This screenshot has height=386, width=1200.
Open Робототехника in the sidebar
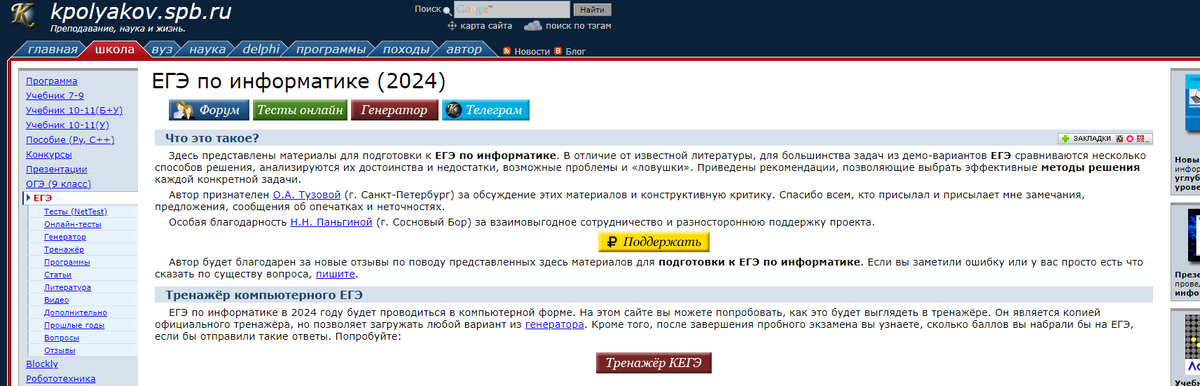pyautogui.click(x=61, y=379)
